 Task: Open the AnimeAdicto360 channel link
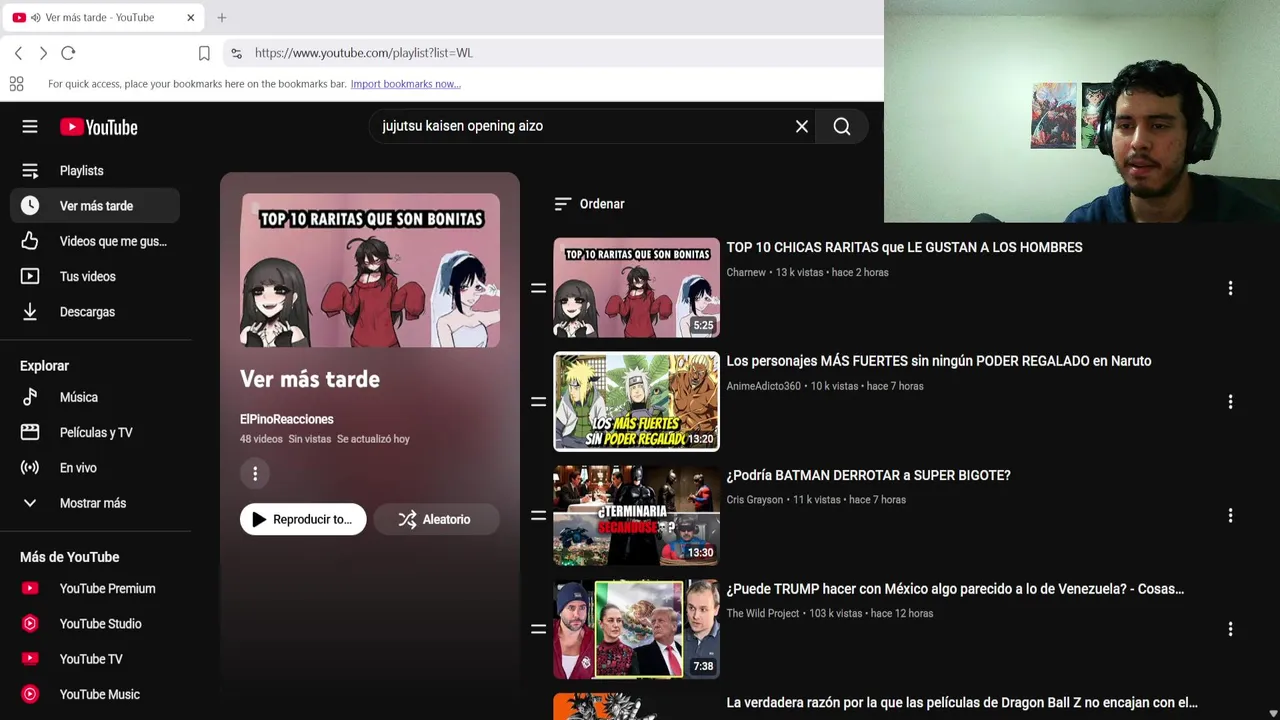tap(763, 386)
